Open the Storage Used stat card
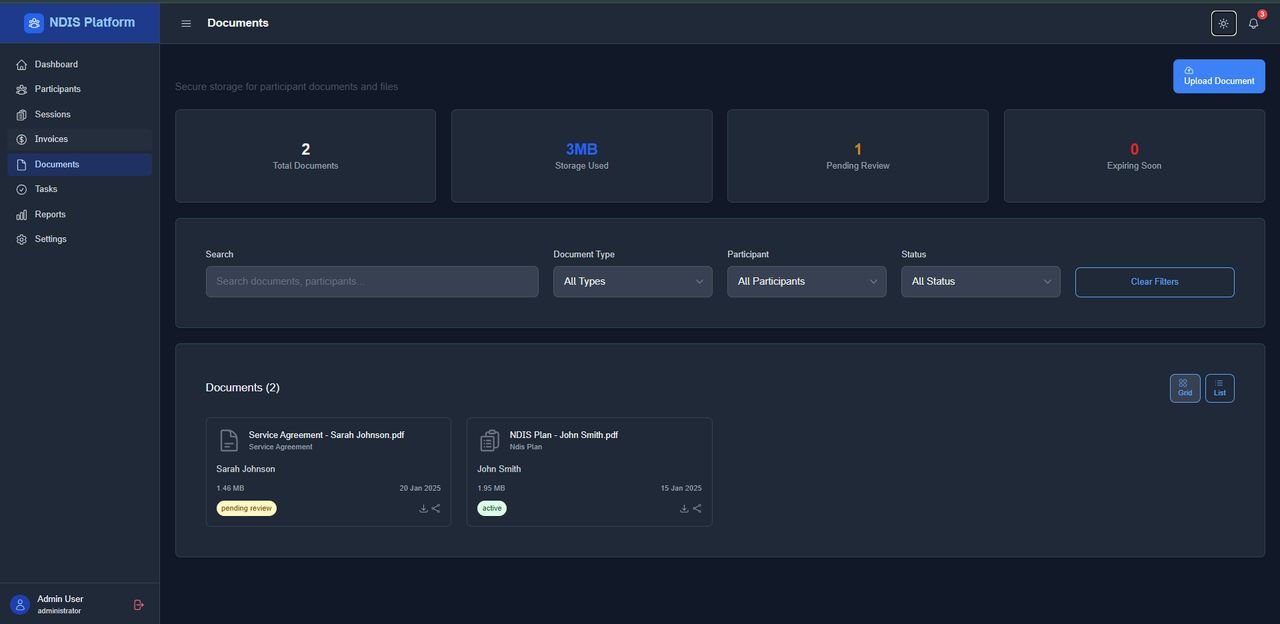Image resolution: width=1280 pixels, height=624 pixels. 582,156
